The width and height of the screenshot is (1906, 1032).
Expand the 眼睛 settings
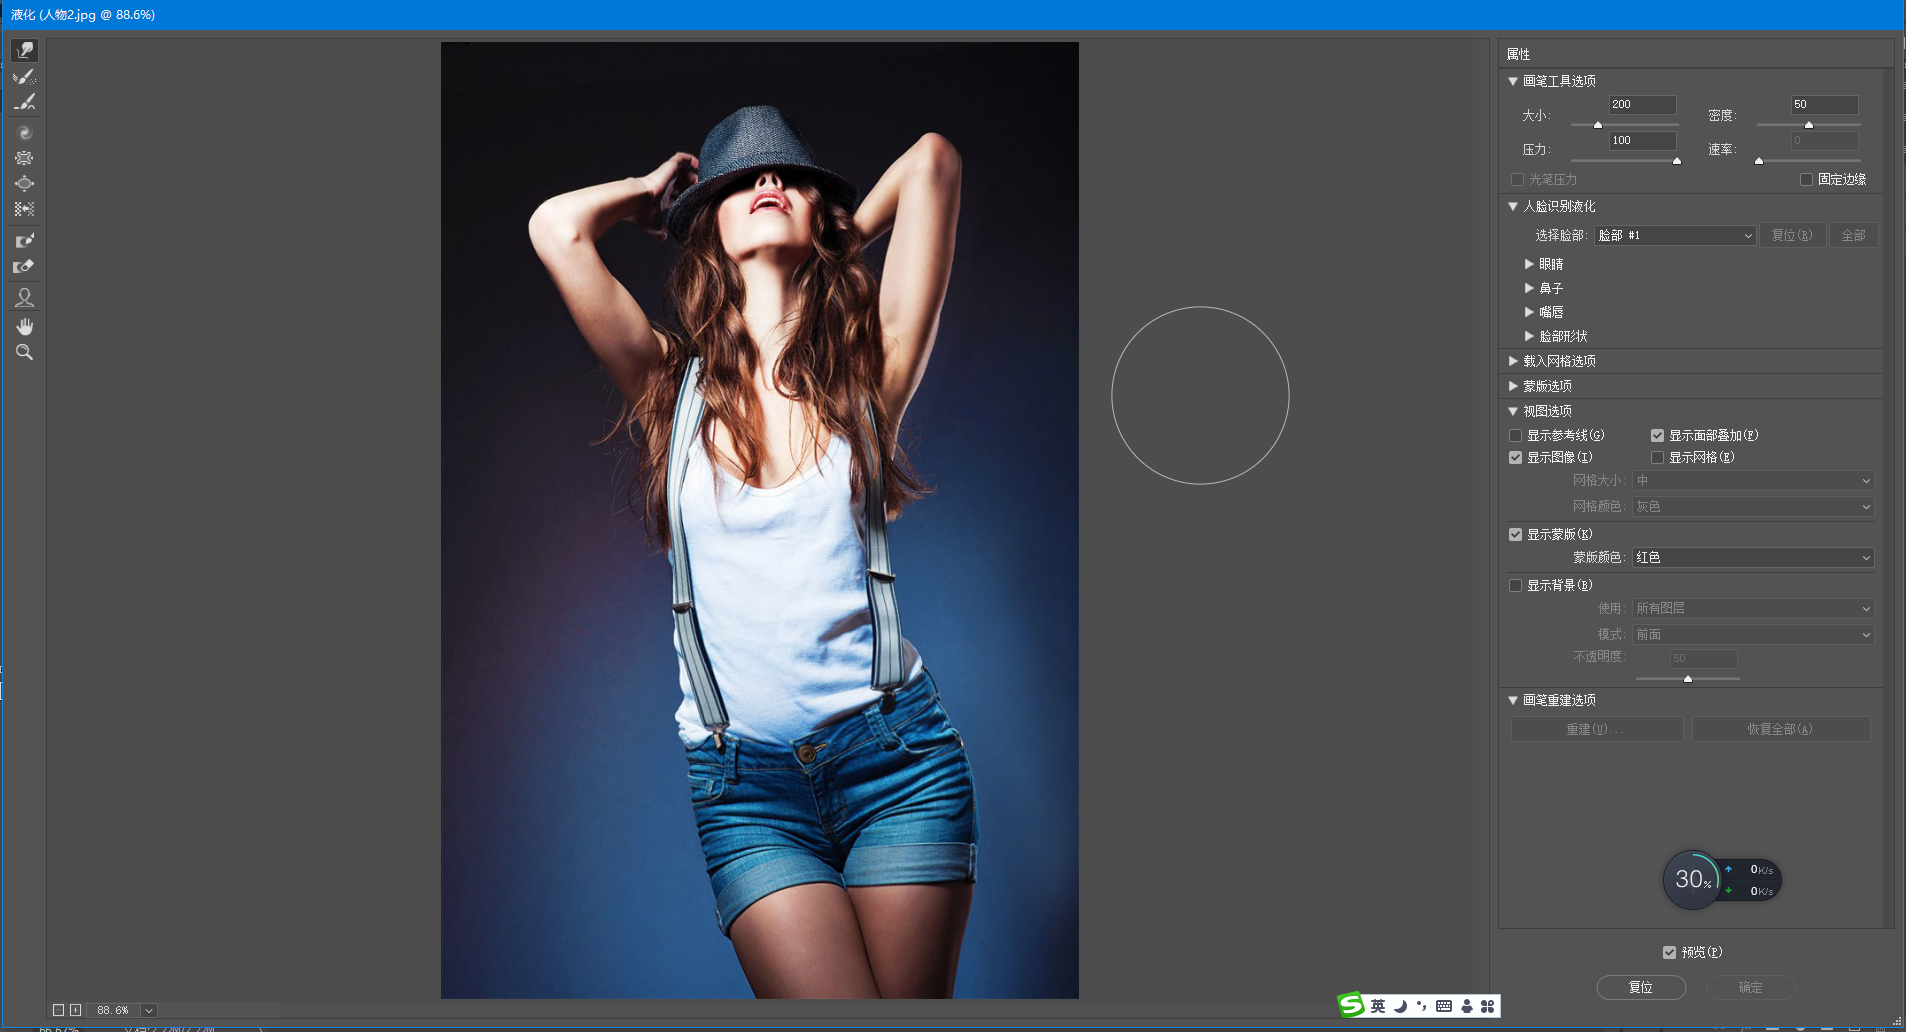tap(1529, 264)
